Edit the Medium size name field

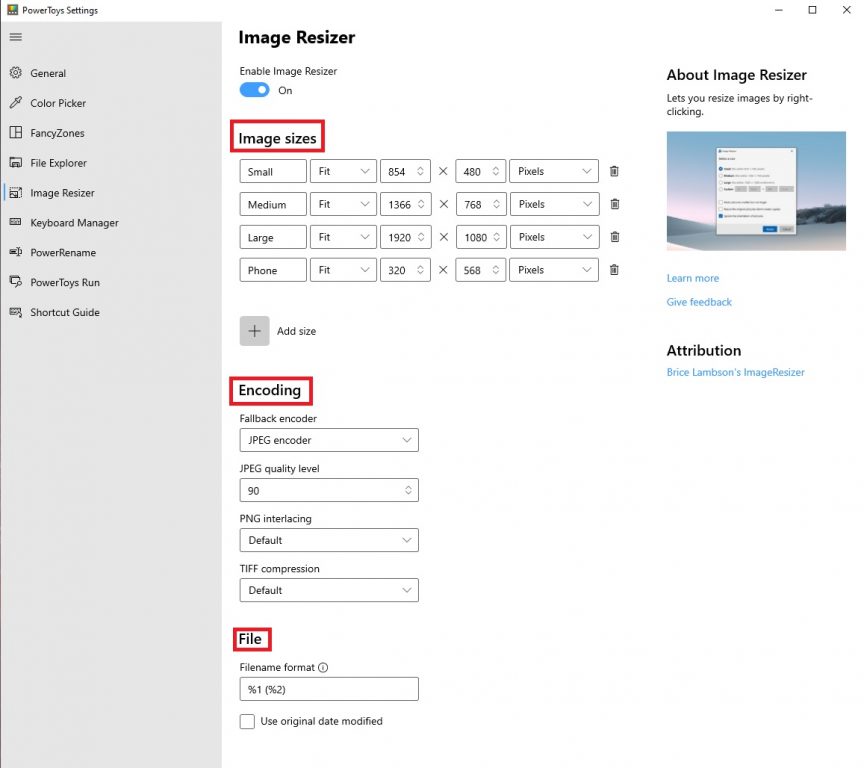[273, 204]
